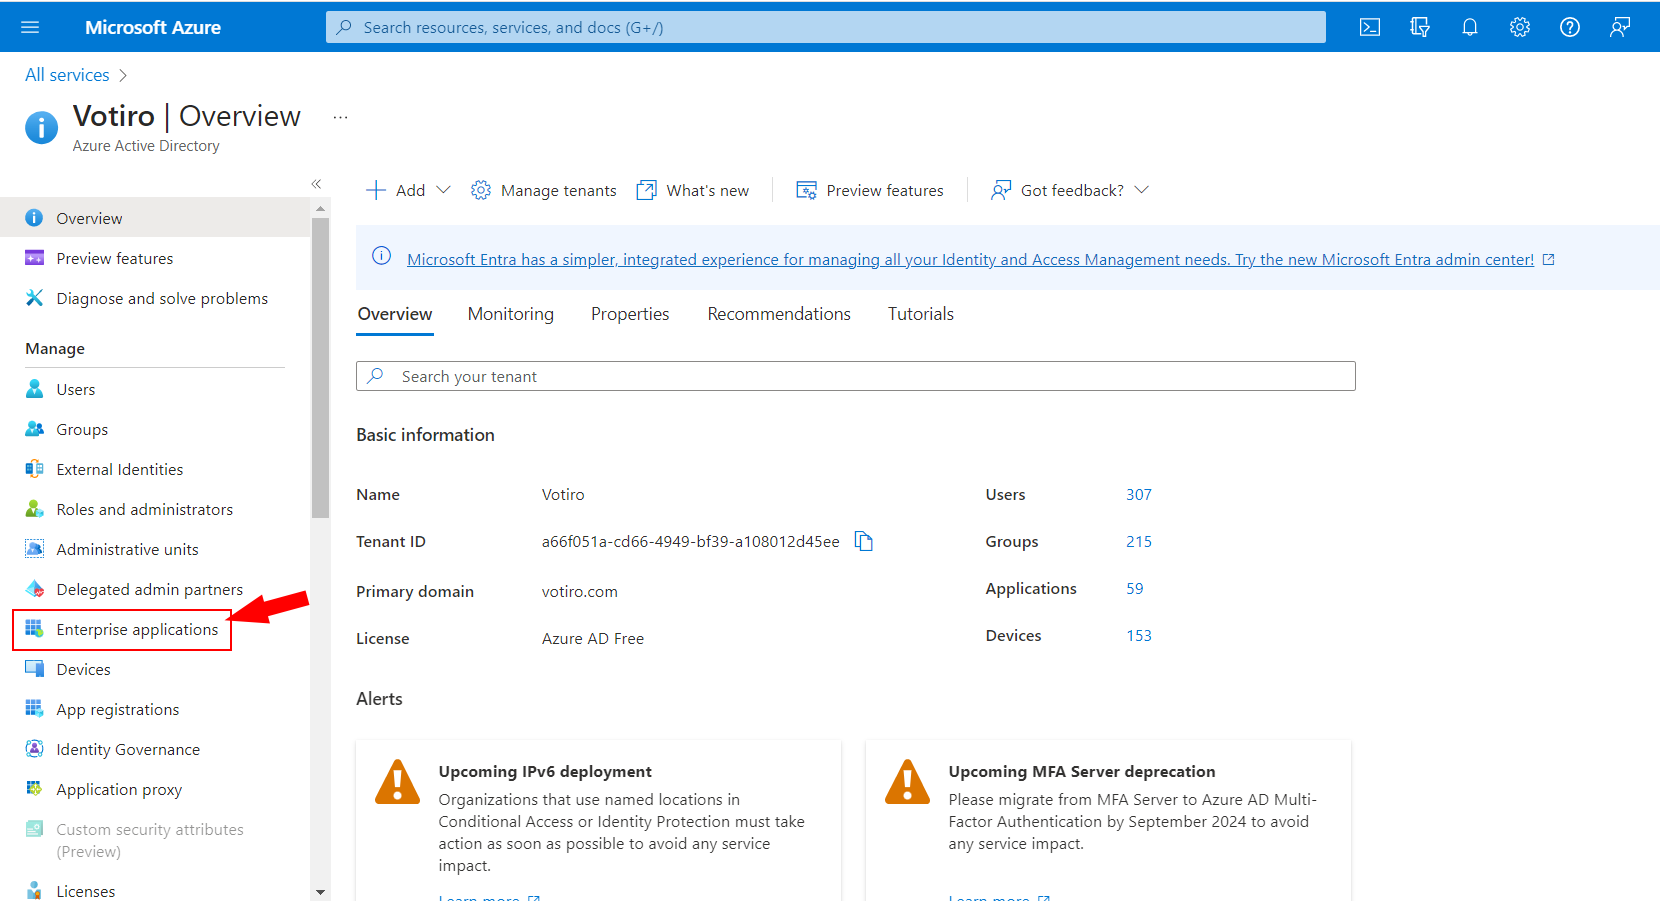Click the Manage tenants gear icon
Image resolution: width=1660 pixels, height=901 pixels.
481,190
